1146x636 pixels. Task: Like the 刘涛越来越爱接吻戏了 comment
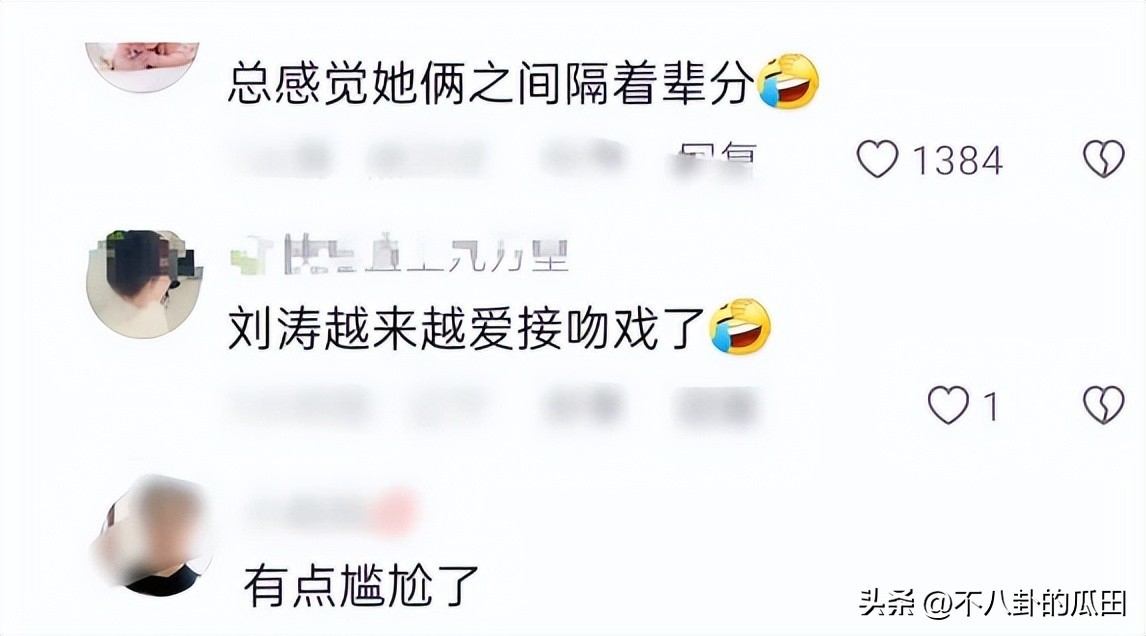948,405
